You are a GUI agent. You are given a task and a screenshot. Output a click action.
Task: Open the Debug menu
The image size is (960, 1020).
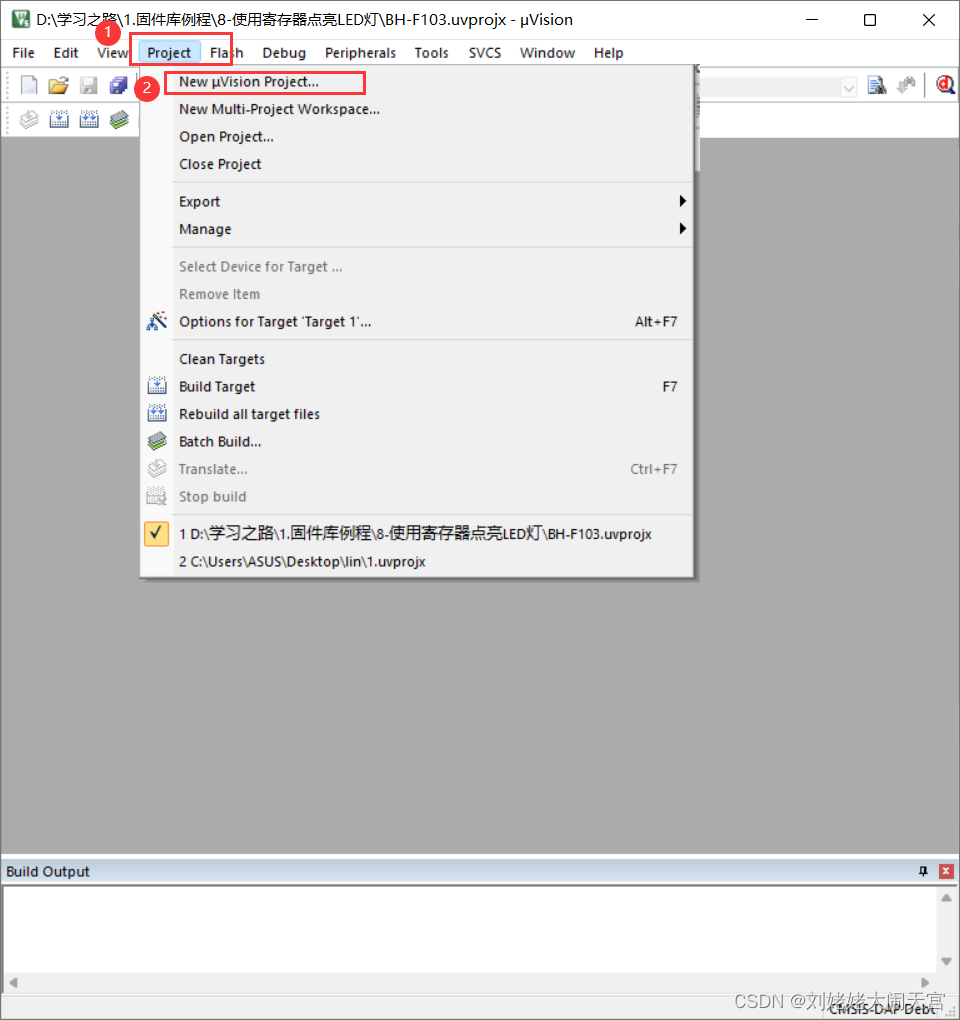click(284, 53)
